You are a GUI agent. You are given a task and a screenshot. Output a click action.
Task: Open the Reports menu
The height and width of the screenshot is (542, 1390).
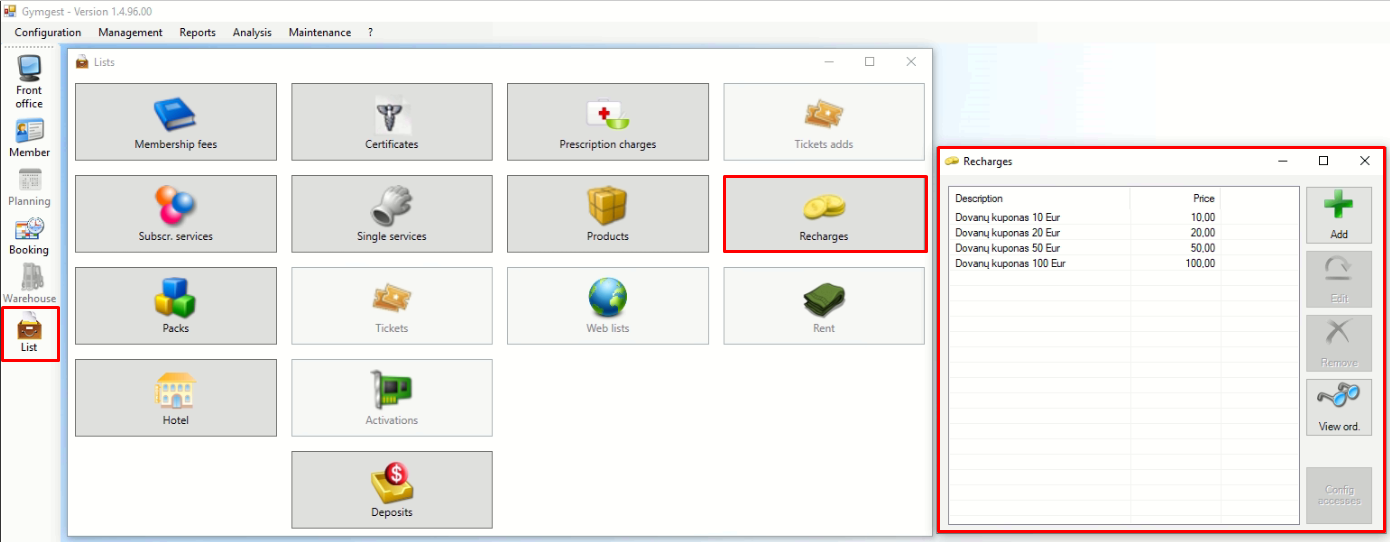(x=197, y=32)
